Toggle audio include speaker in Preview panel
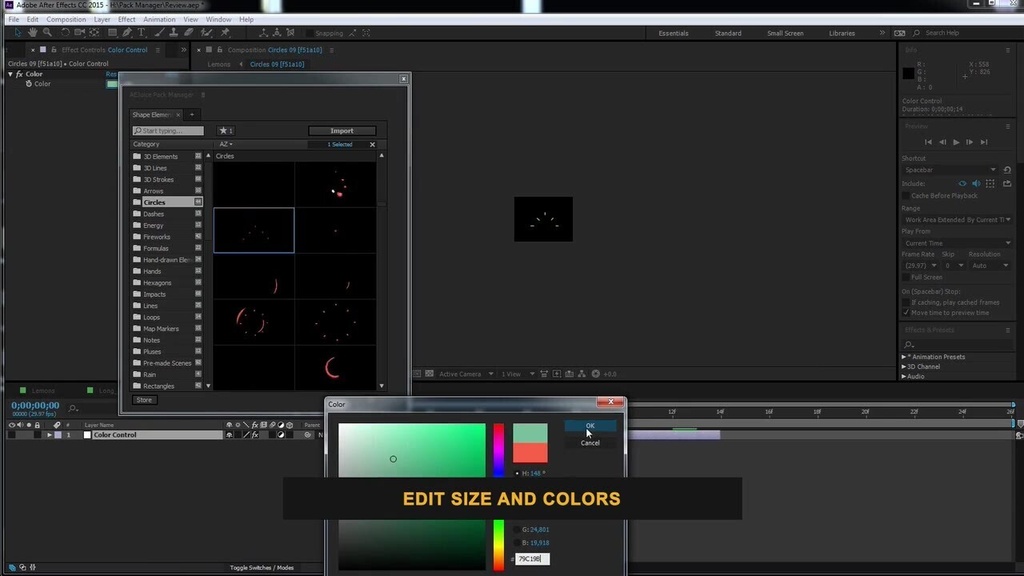Viewport: 1024px width, 576px height. pos(976,184)
